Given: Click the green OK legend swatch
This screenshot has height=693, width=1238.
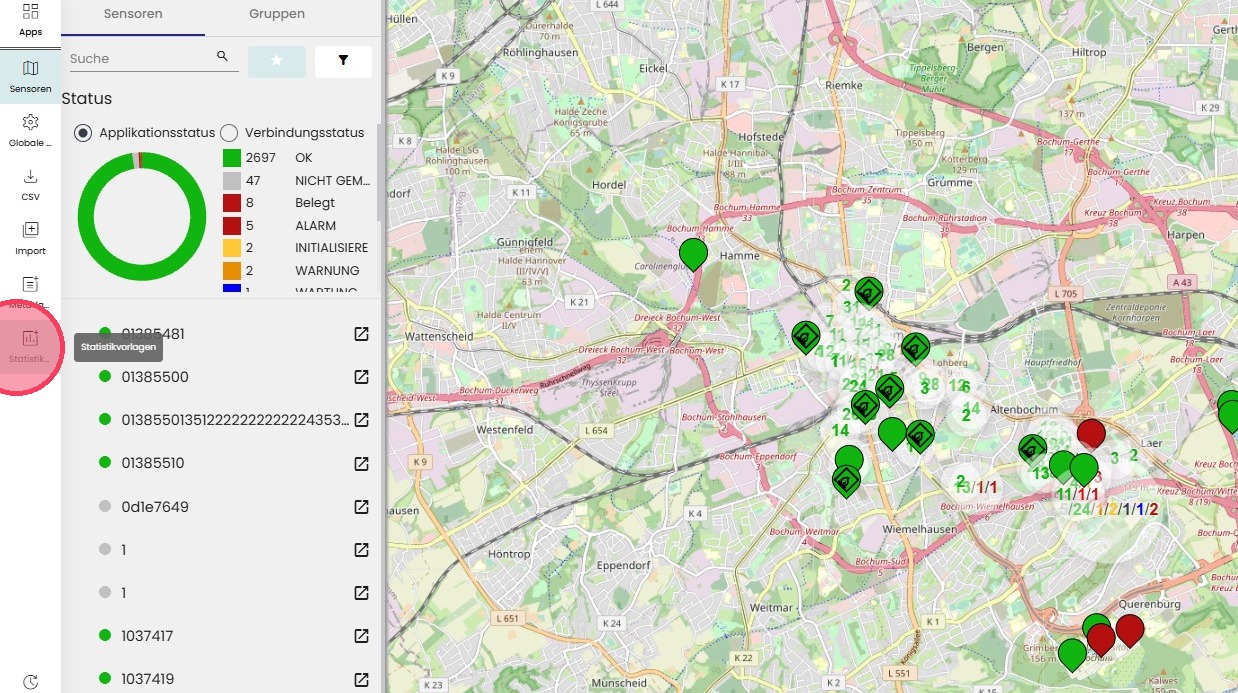Looking at the screenshot, I should coord(232,158).
